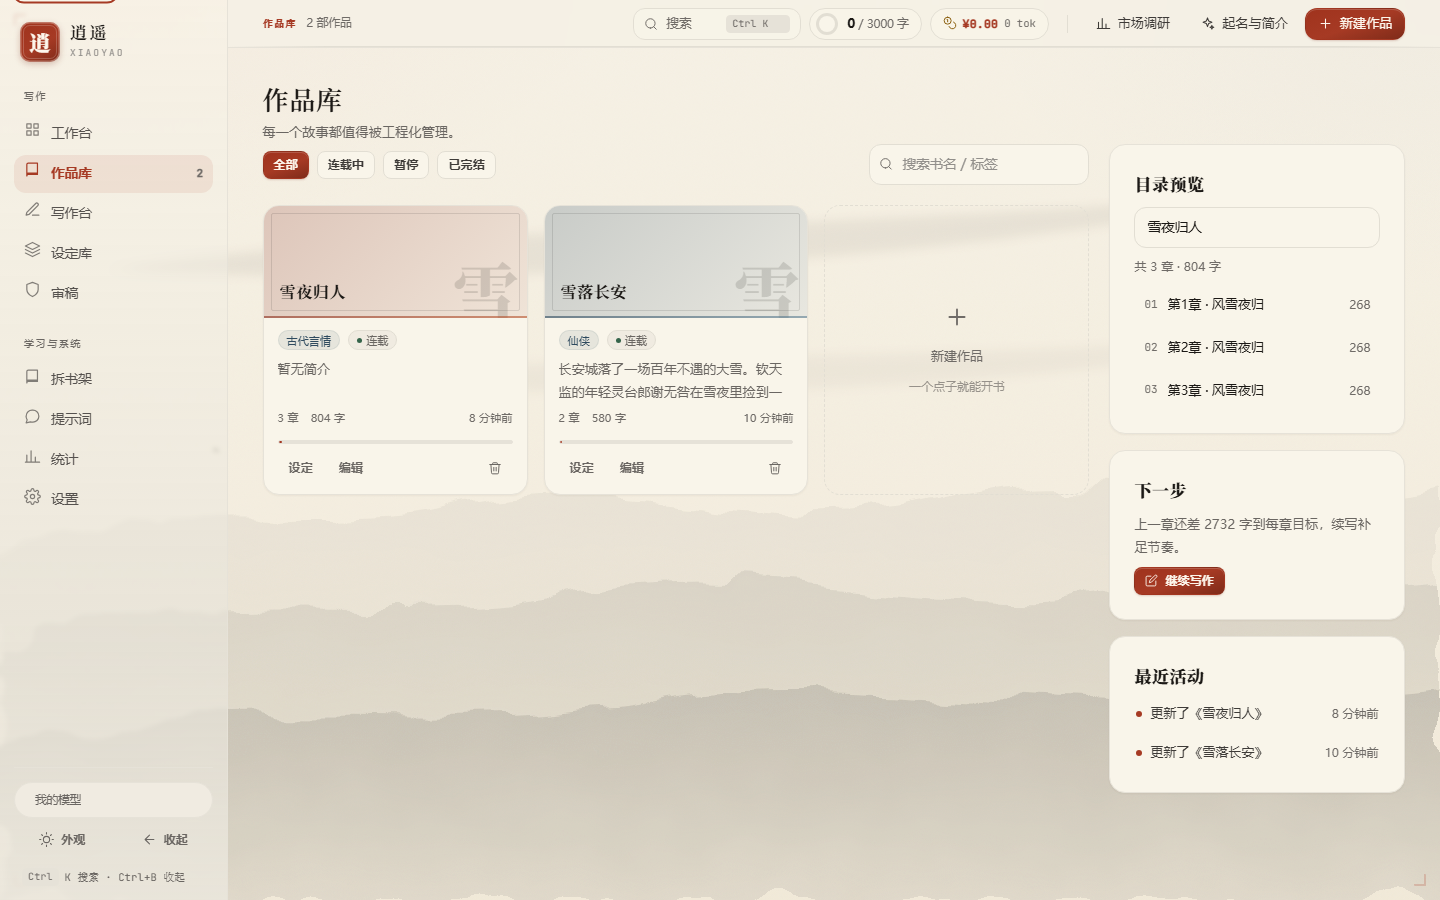The width and height of the screenshot is (1440, 900).
Task: Click 编辑 on the 雪落长安 card
Action: [632, 468]
